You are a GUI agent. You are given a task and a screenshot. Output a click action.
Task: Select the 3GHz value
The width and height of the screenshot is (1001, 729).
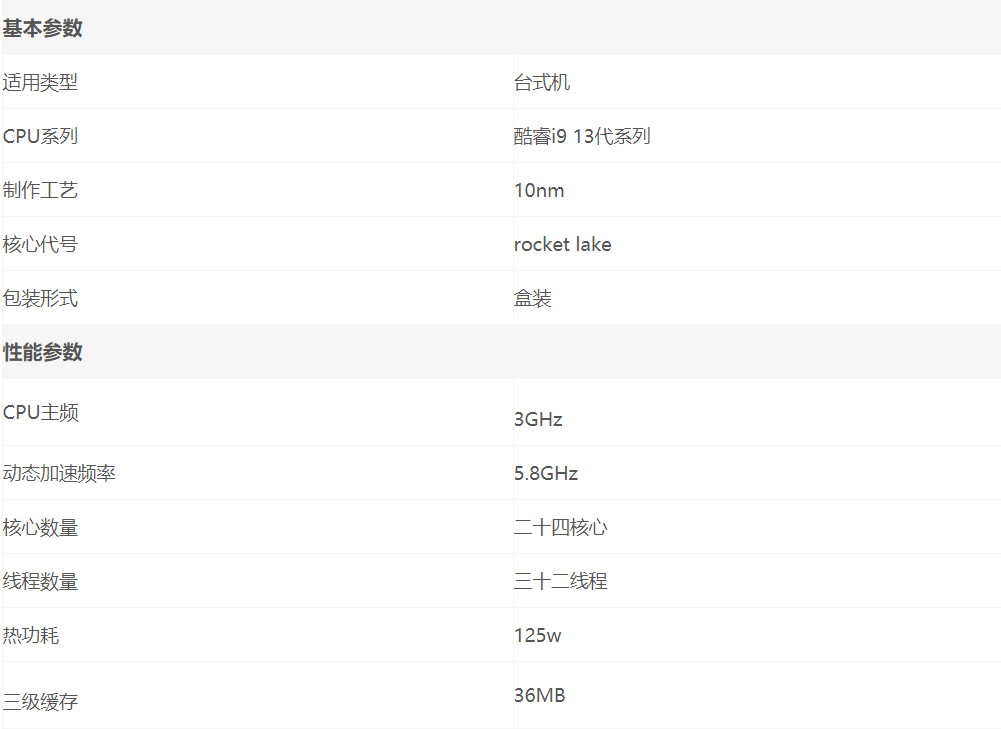(x=538, y=419)
